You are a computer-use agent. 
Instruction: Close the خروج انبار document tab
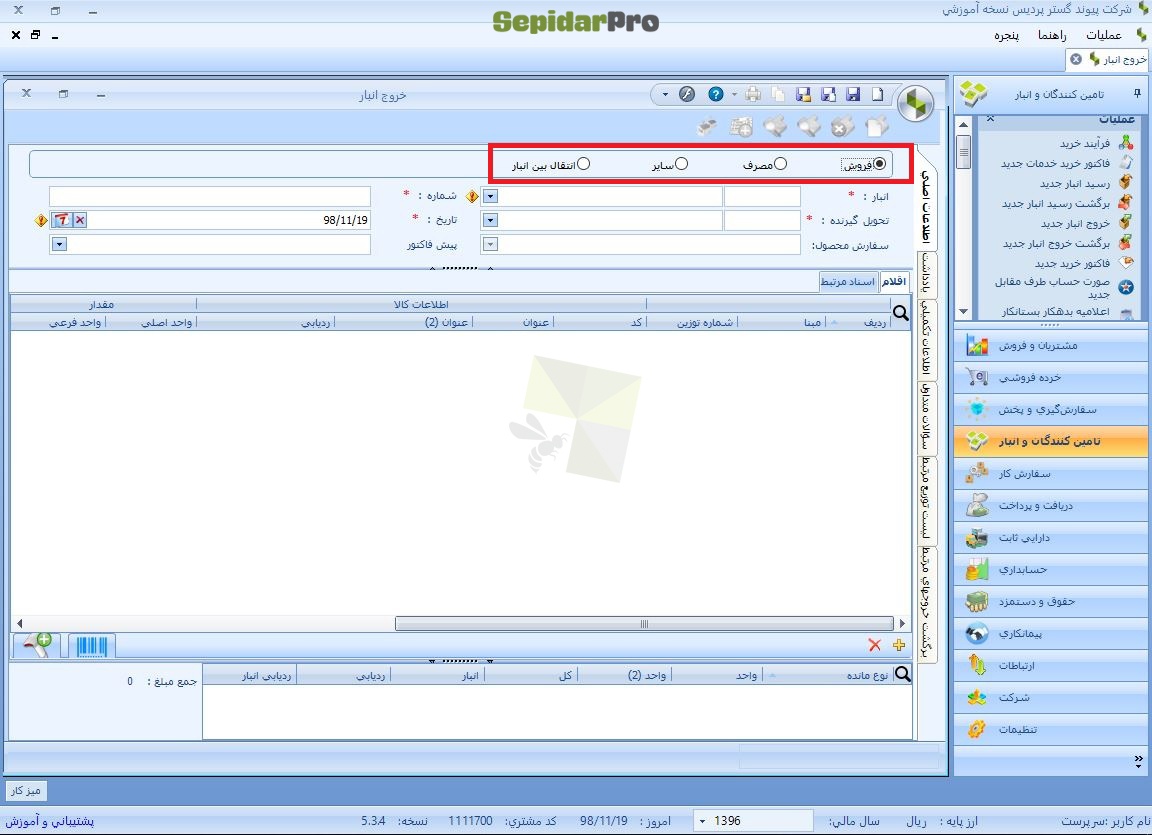[x=1076, y=59]
